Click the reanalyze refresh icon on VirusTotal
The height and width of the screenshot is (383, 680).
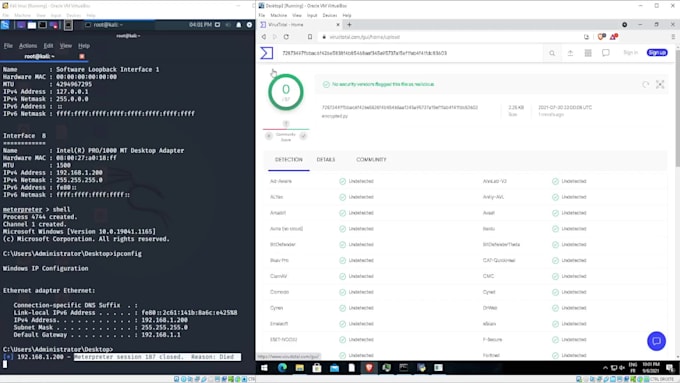pyautogui.click(x=646, y=85)
